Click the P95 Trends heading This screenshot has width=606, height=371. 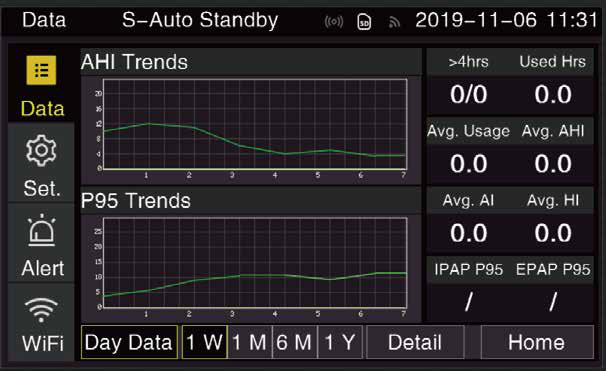(136, 201)
